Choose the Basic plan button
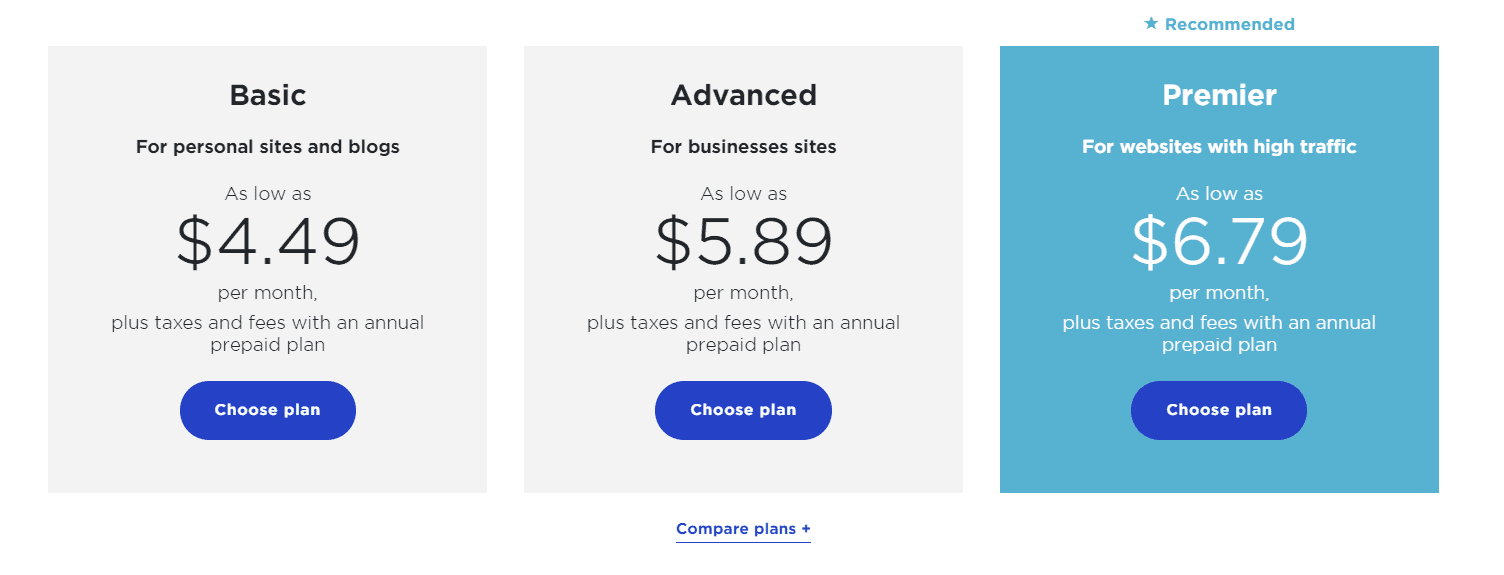This screenshot has width=1504, height=575. (267, 410)
